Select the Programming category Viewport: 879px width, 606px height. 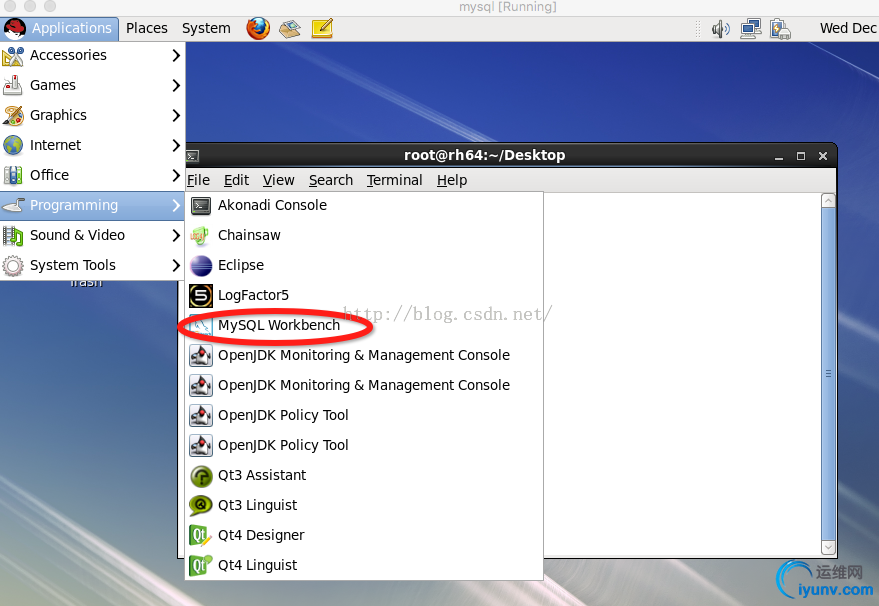click(92, 205)
